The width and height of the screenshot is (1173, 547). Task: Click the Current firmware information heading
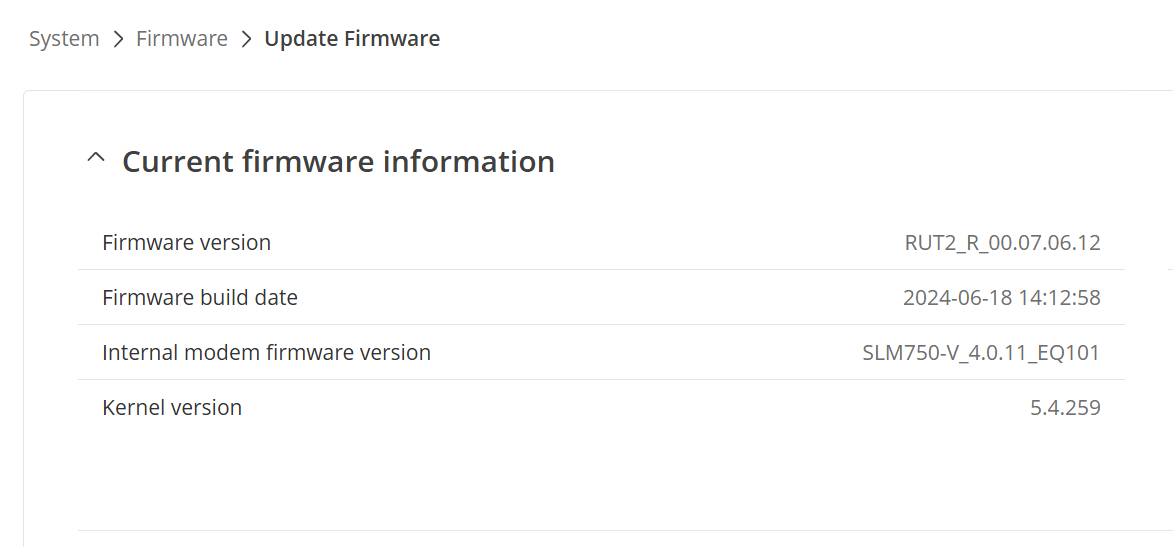tap(338, 161)
